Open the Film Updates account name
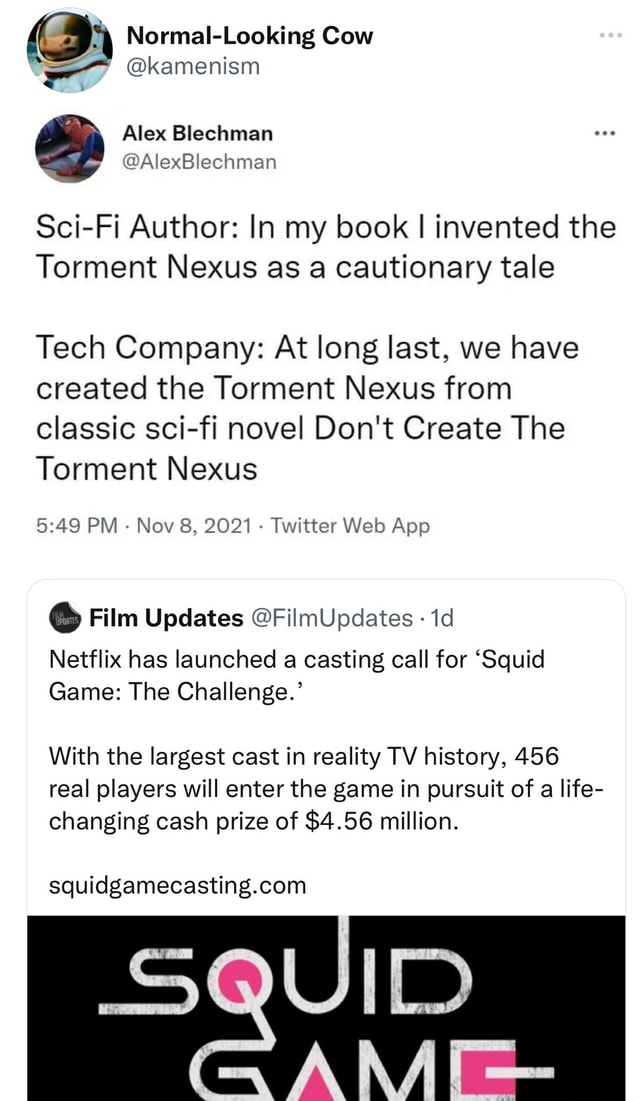640x1101 pixels. coord(166,618)
